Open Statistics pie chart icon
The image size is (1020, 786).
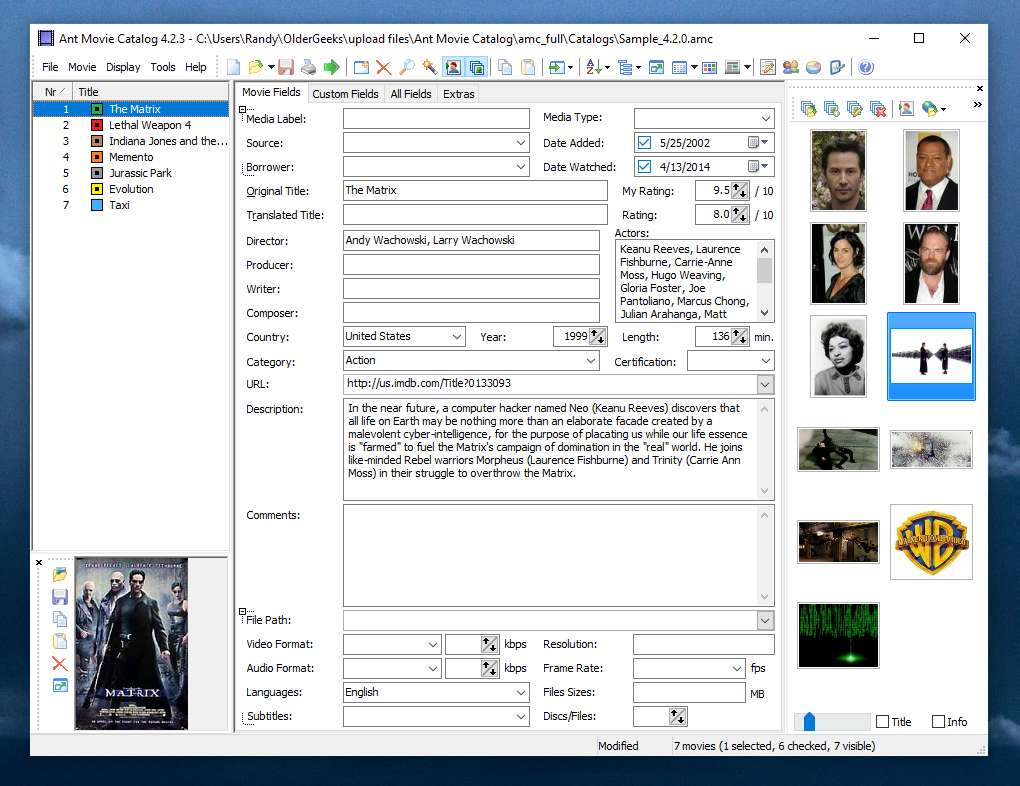[813, 67]
